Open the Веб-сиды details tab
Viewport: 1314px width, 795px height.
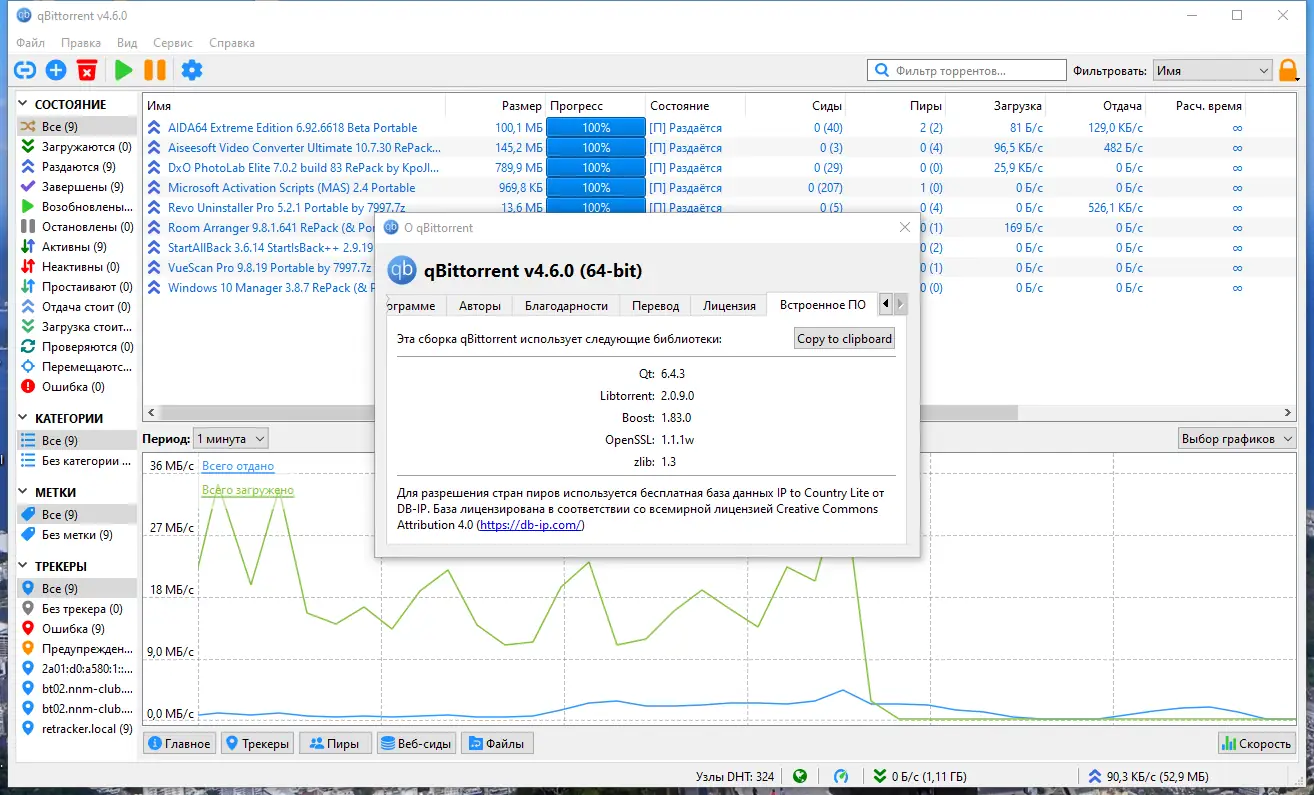point(417,743)
